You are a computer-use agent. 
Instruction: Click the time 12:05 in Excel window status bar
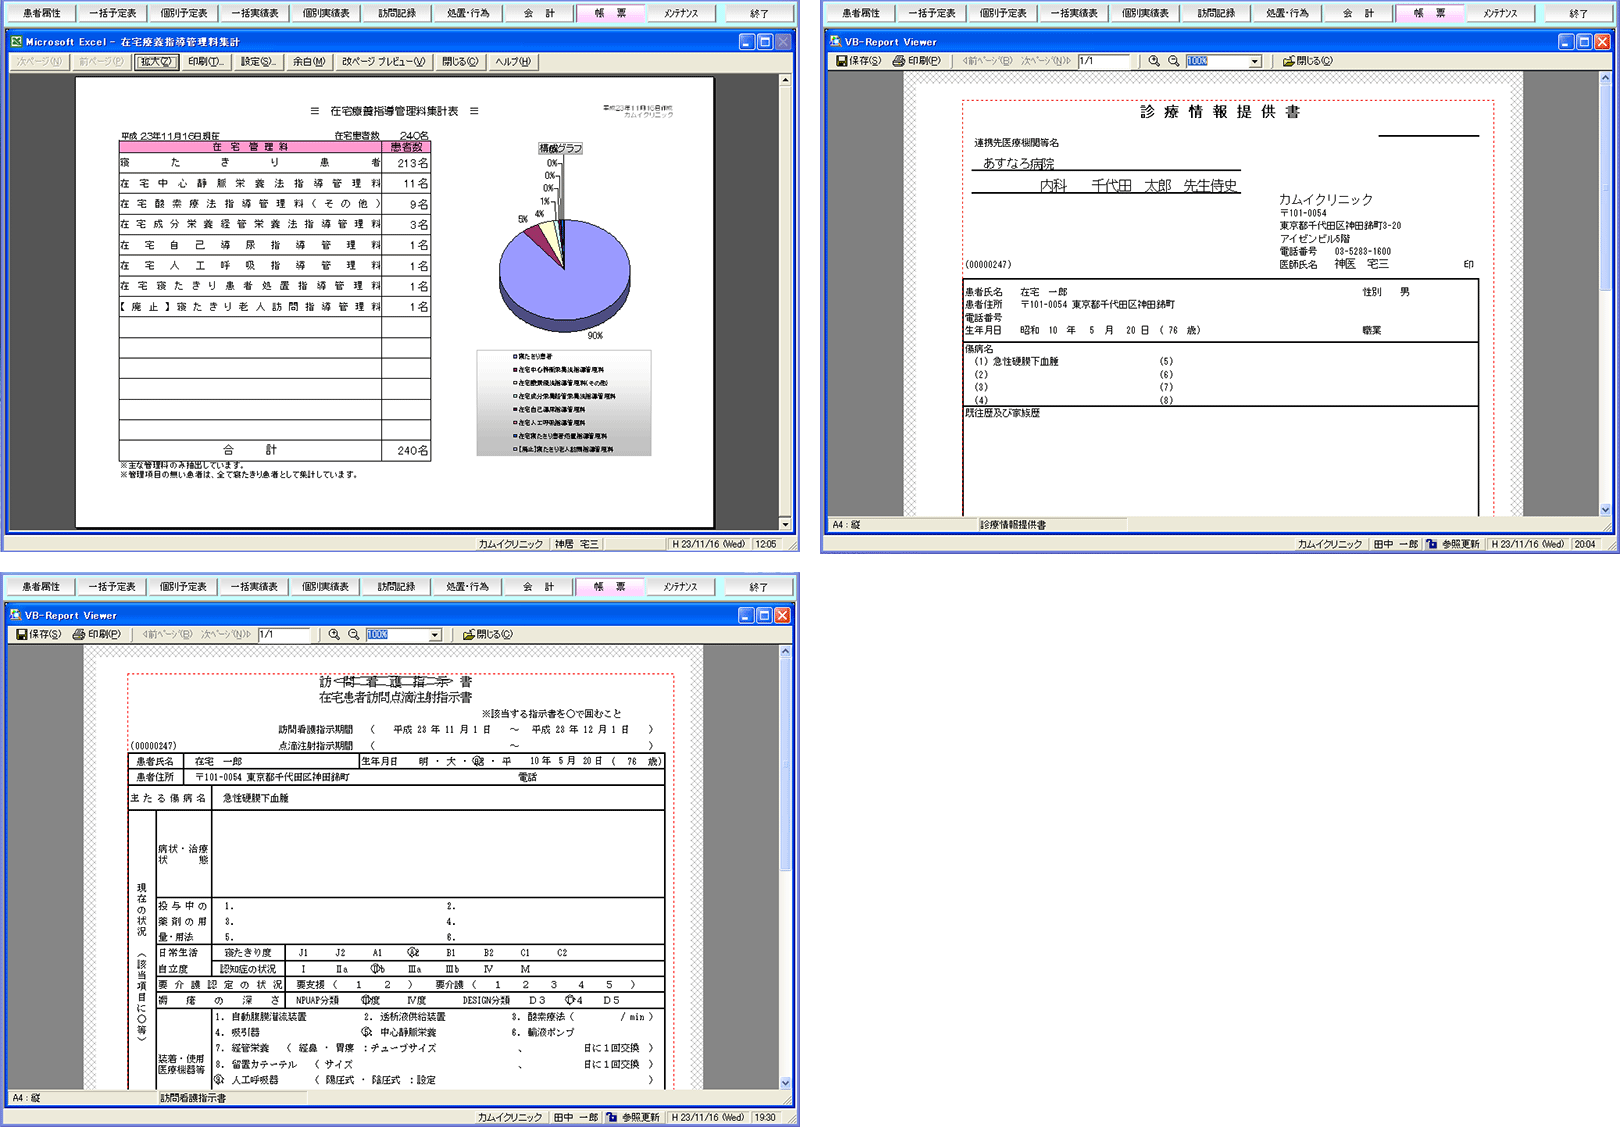pyautogui.click(x=766, y=544)
